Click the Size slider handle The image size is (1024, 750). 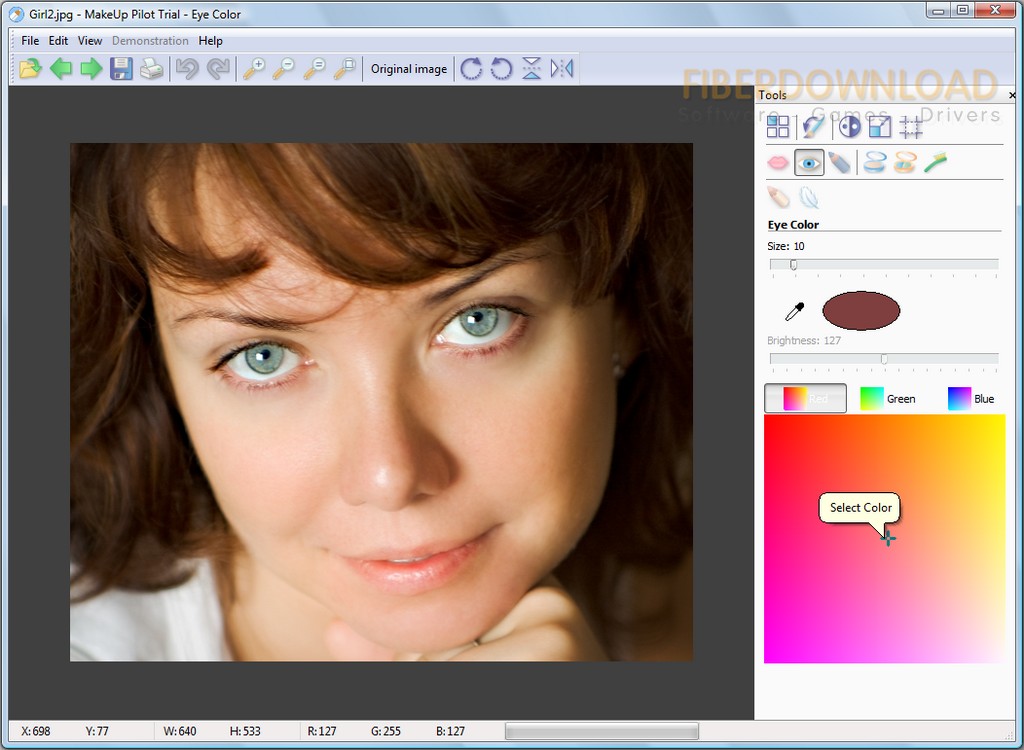pos(793,265)
